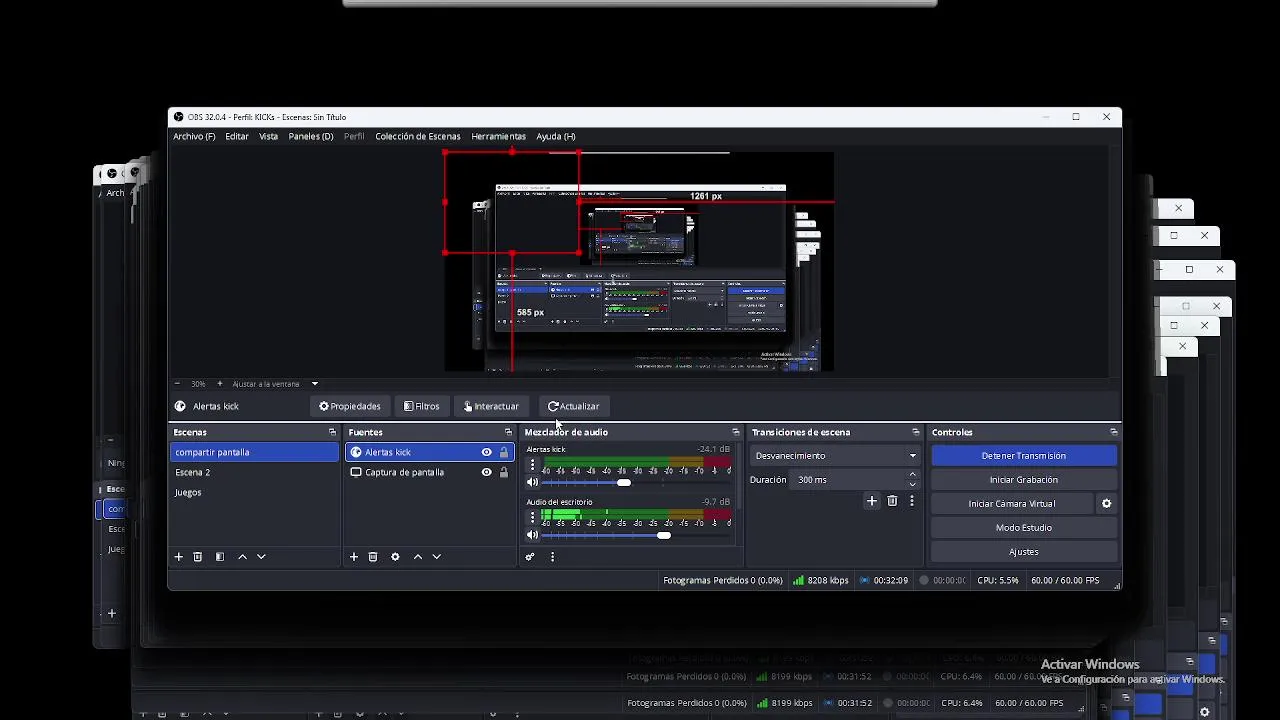
Task: Click the 8208 kbps bitrate status
Action: click(821, 580)
